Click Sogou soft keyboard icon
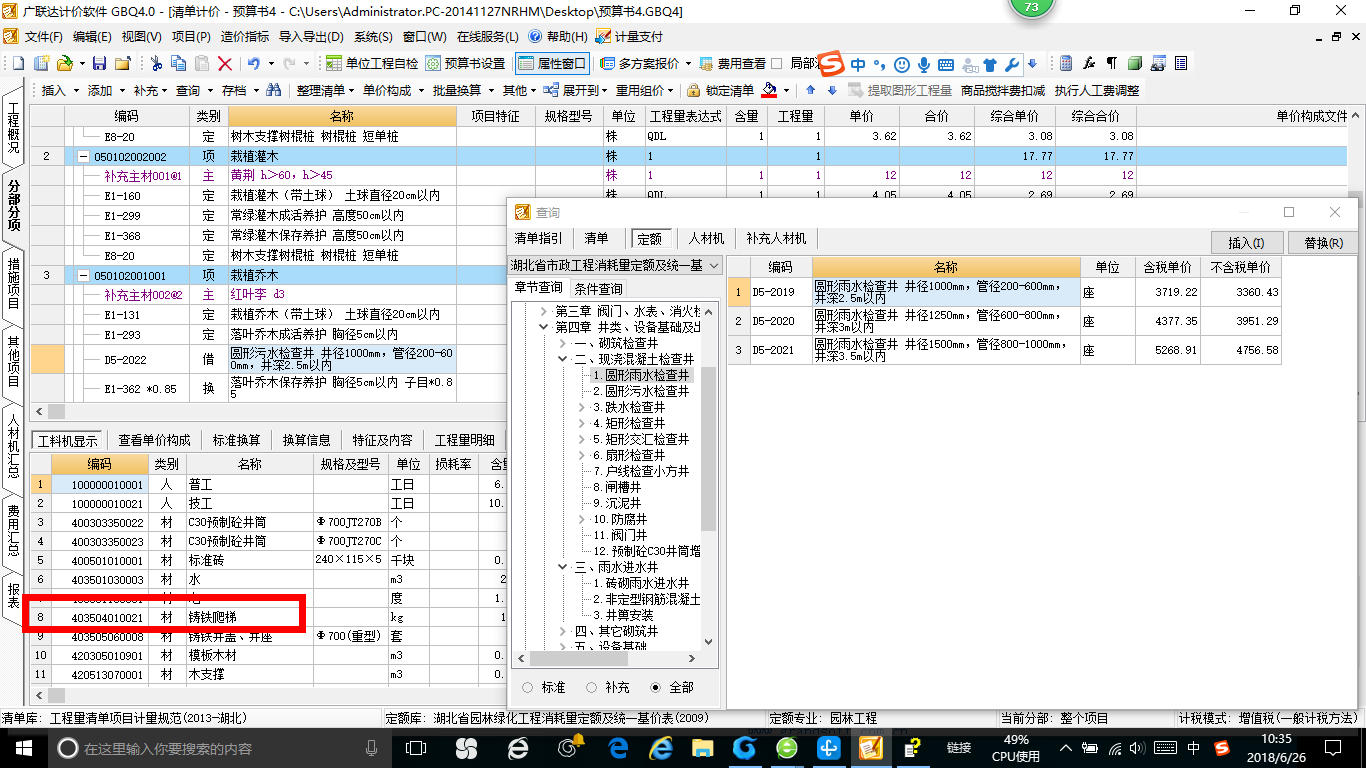This screenshot has width=1366, height=768. (x=946, y=64)
